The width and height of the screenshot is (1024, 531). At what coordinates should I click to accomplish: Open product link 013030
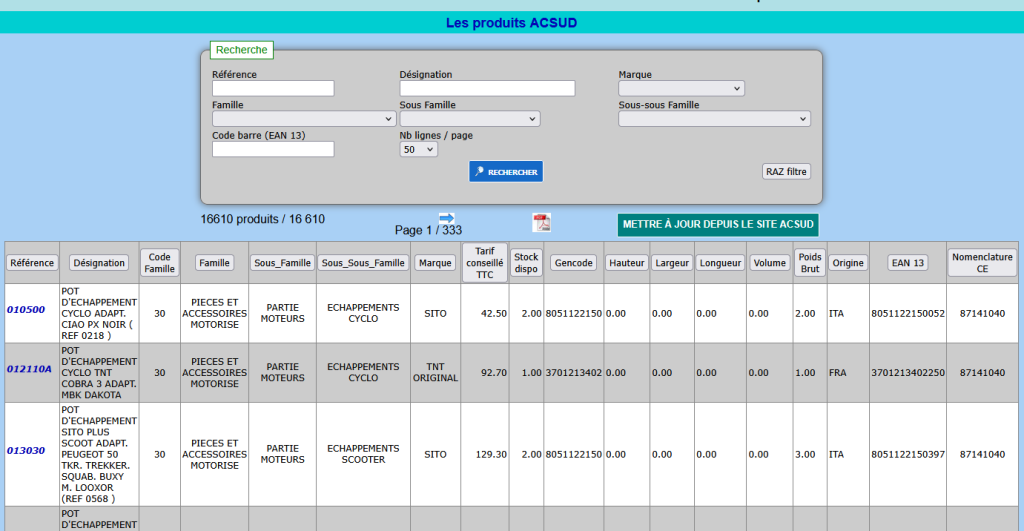pyautogui.click(x=26, y=450)
